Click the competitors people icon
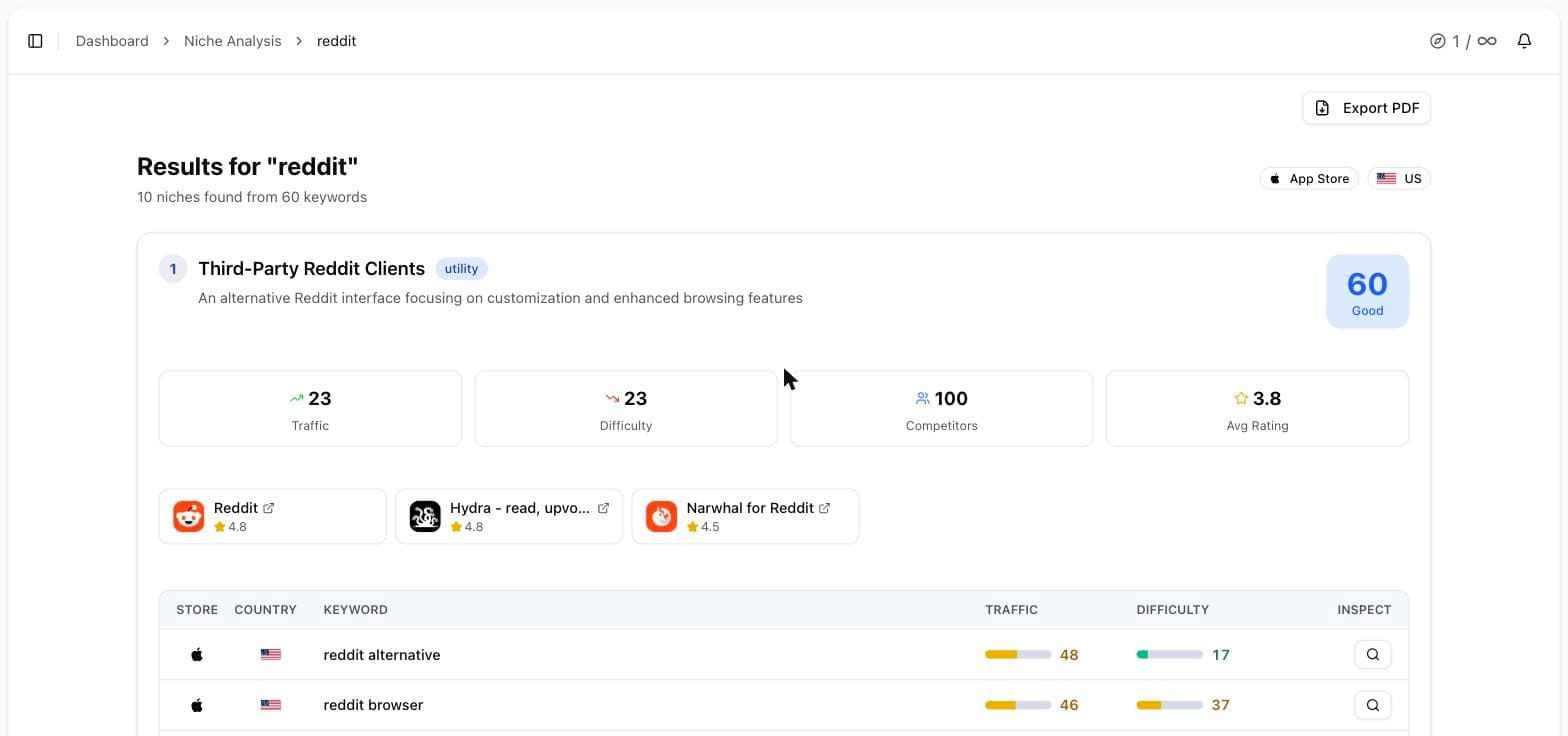Viewport: 1568px width, 736px height. tap(922, 398)
